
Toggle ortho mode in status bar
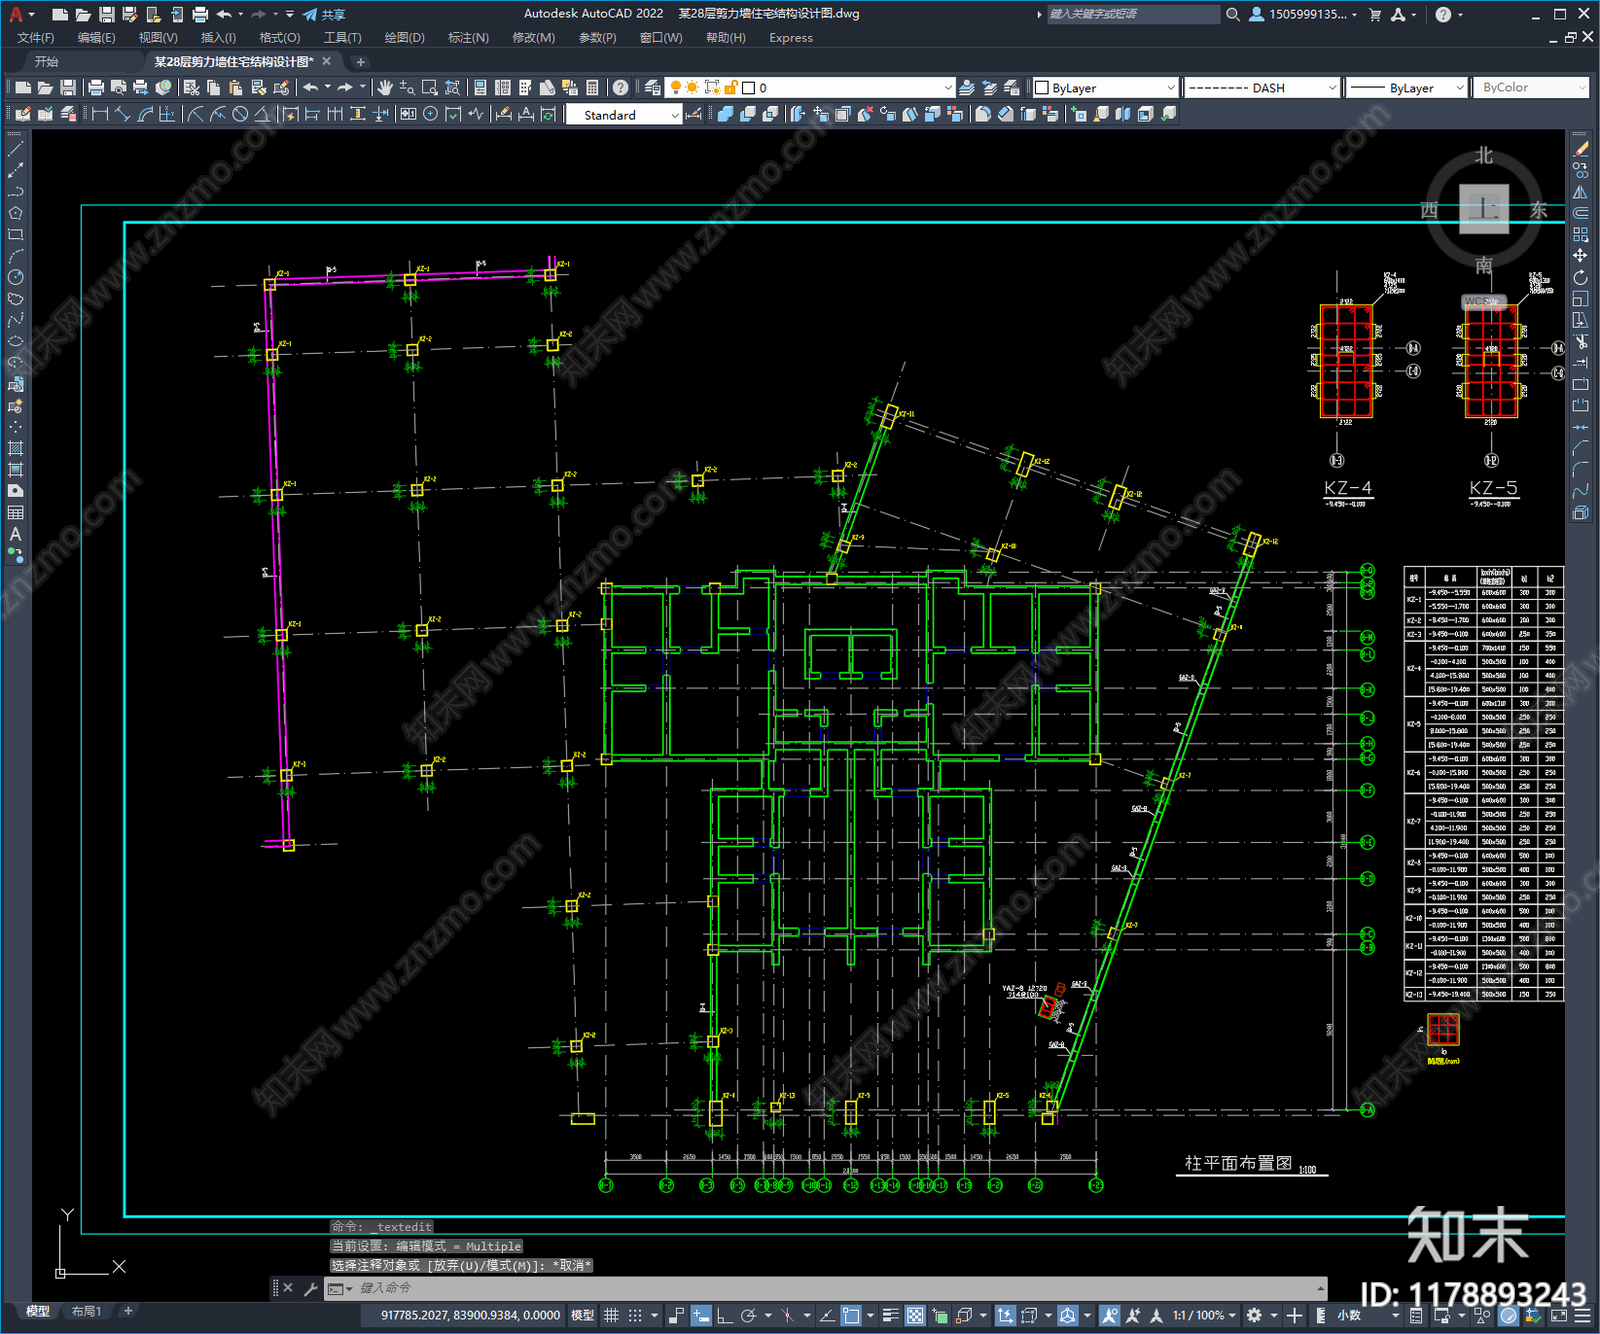point(724,1316)
